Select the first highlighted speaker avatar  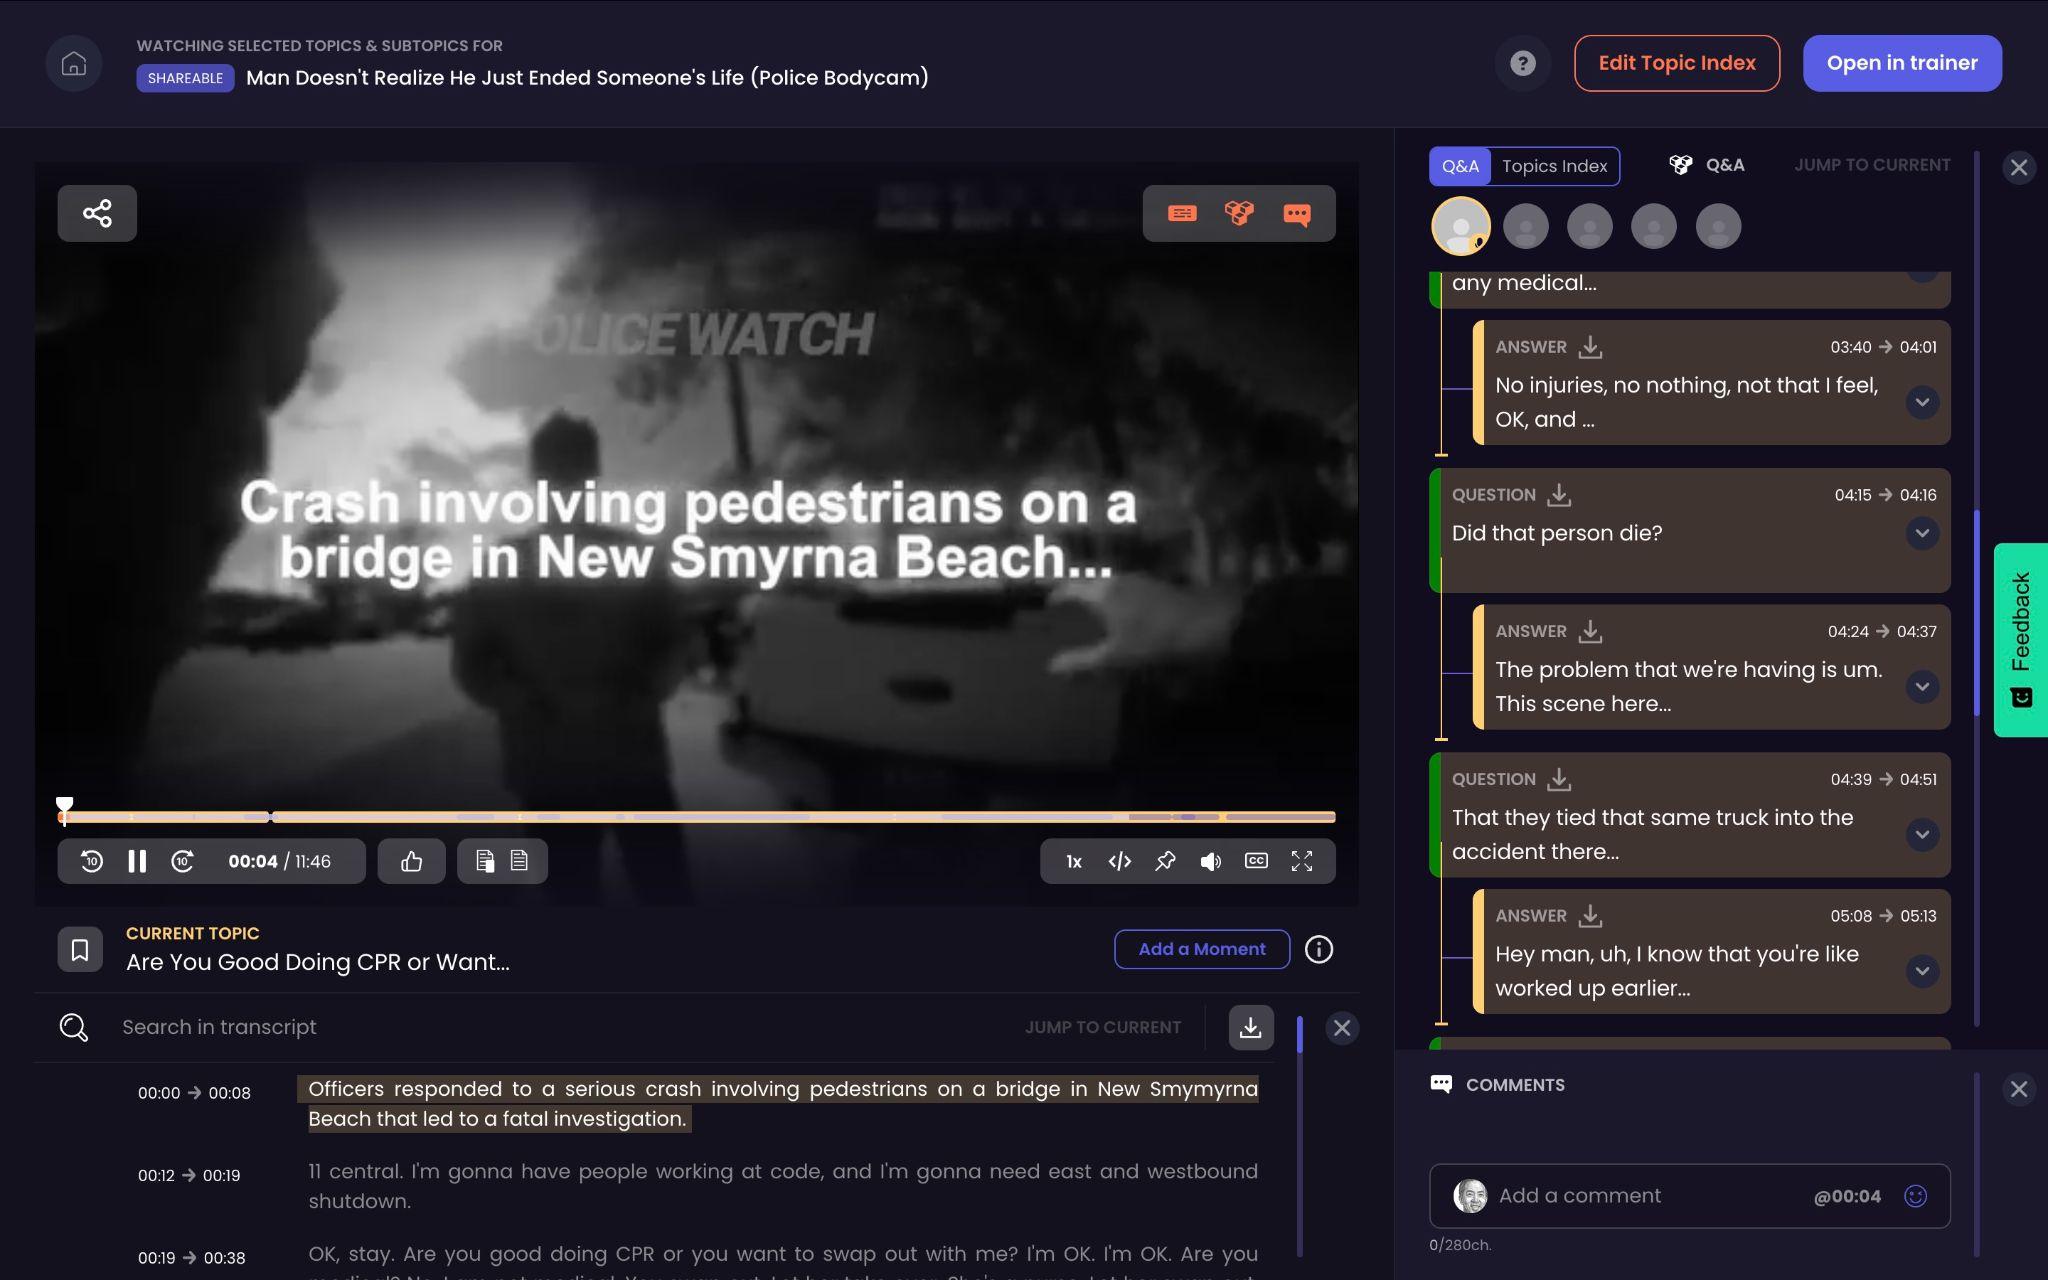(x=1461, y=226)
